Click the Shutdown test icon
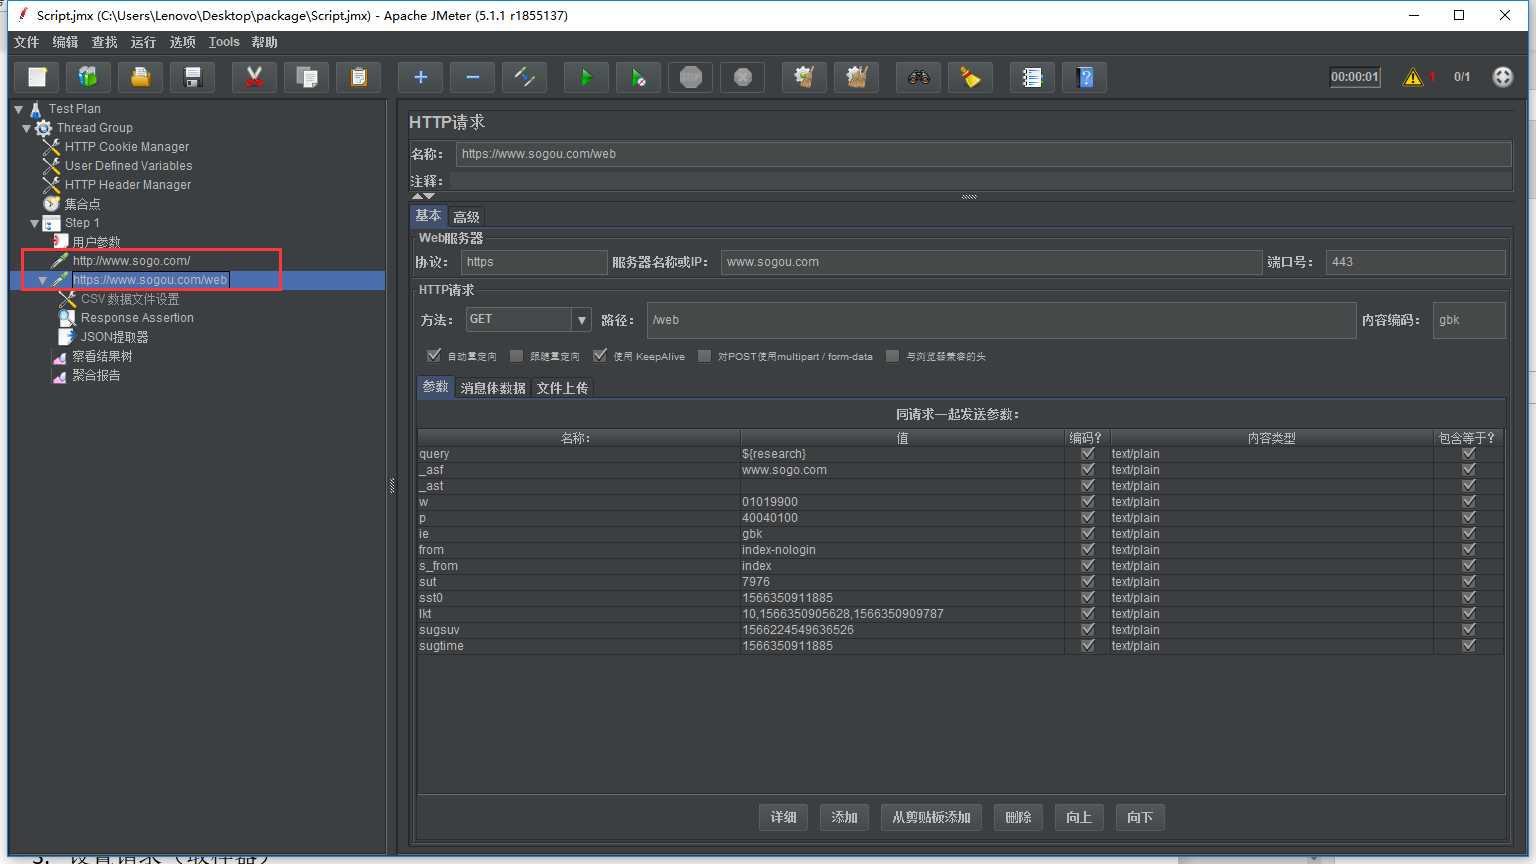The width and height of the screenshot is (1536, 864). pos(743,77)
